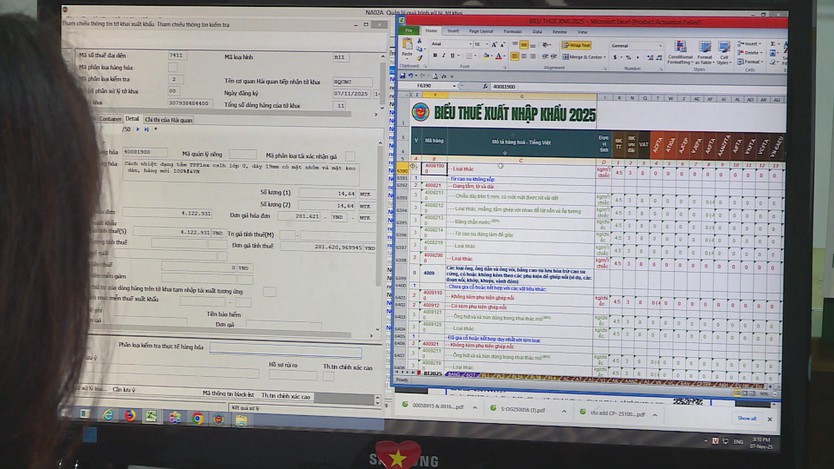
Task: Click the Phân loại kiểm tra thực tế hàng hóa field
Action: pos(286,349)
